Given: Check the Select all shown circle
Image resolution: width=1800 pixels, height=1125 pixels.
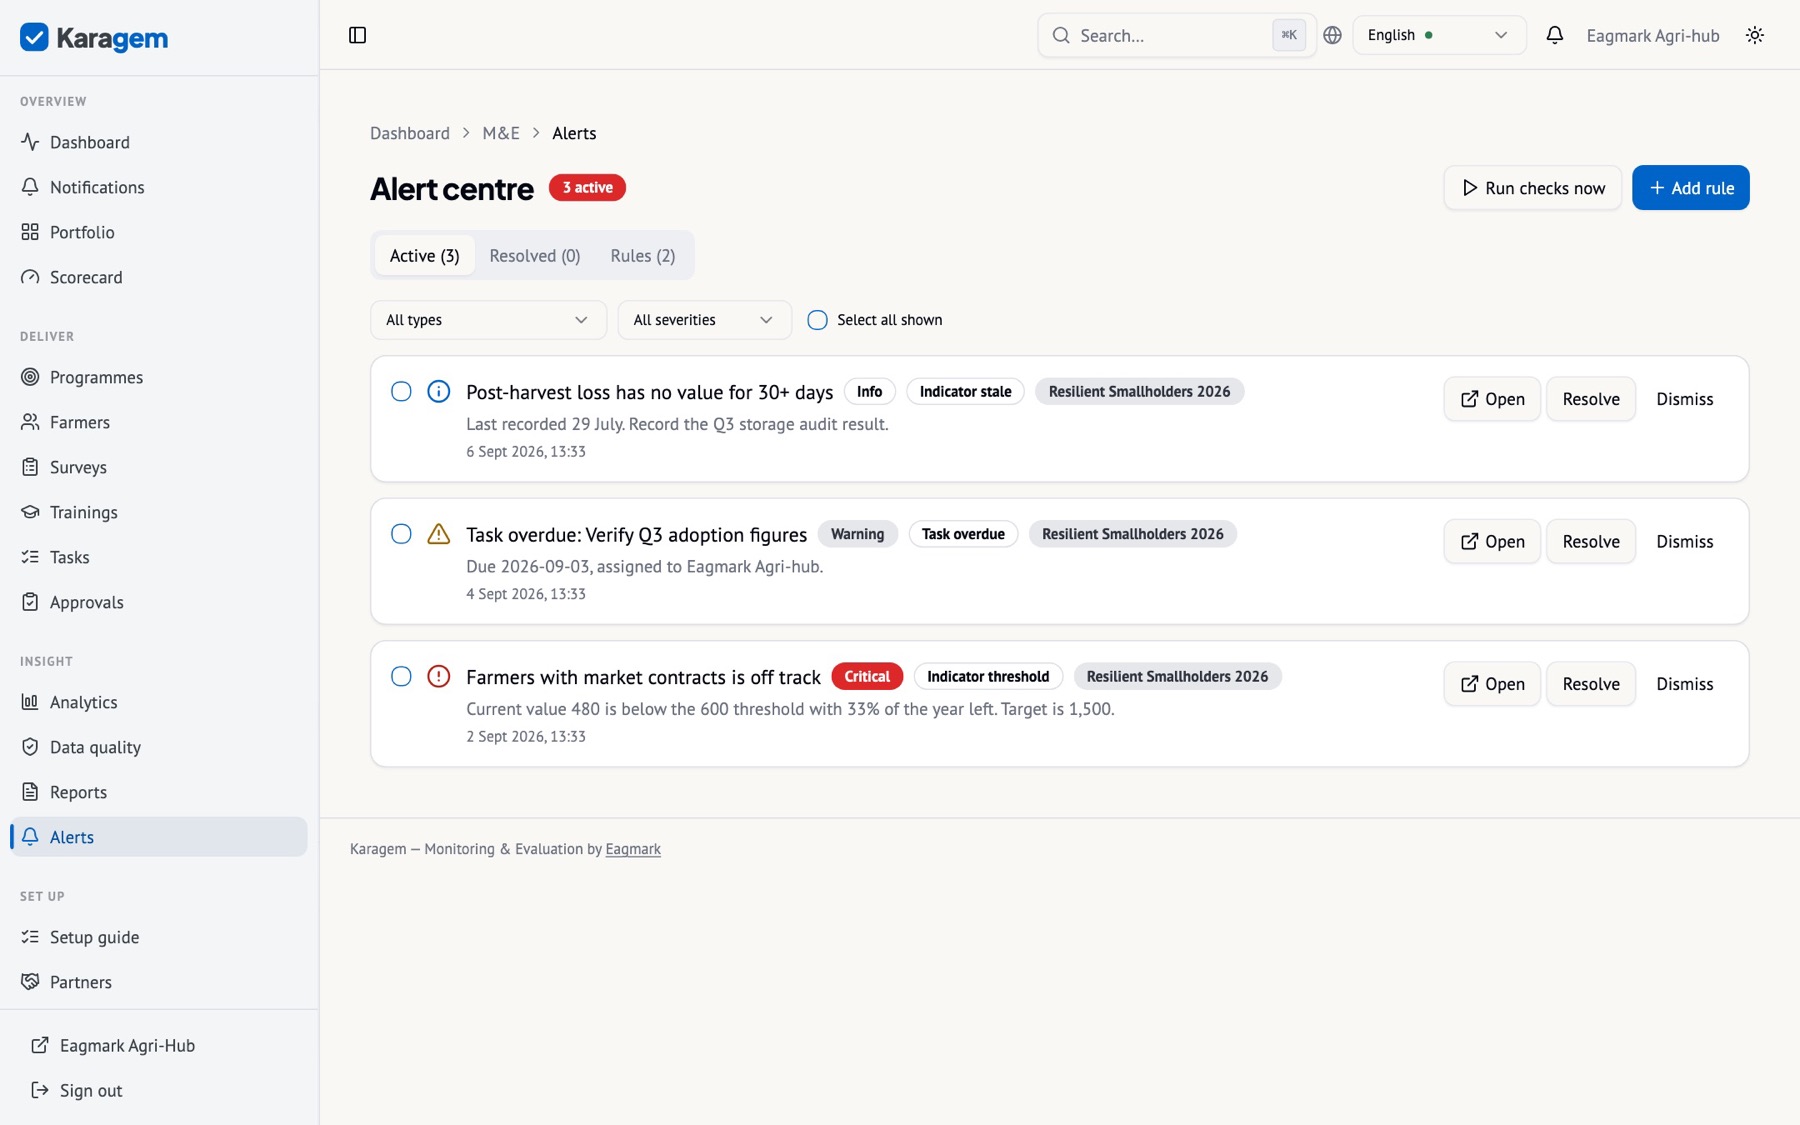Looking at the screenshot, I should [817, 320].
